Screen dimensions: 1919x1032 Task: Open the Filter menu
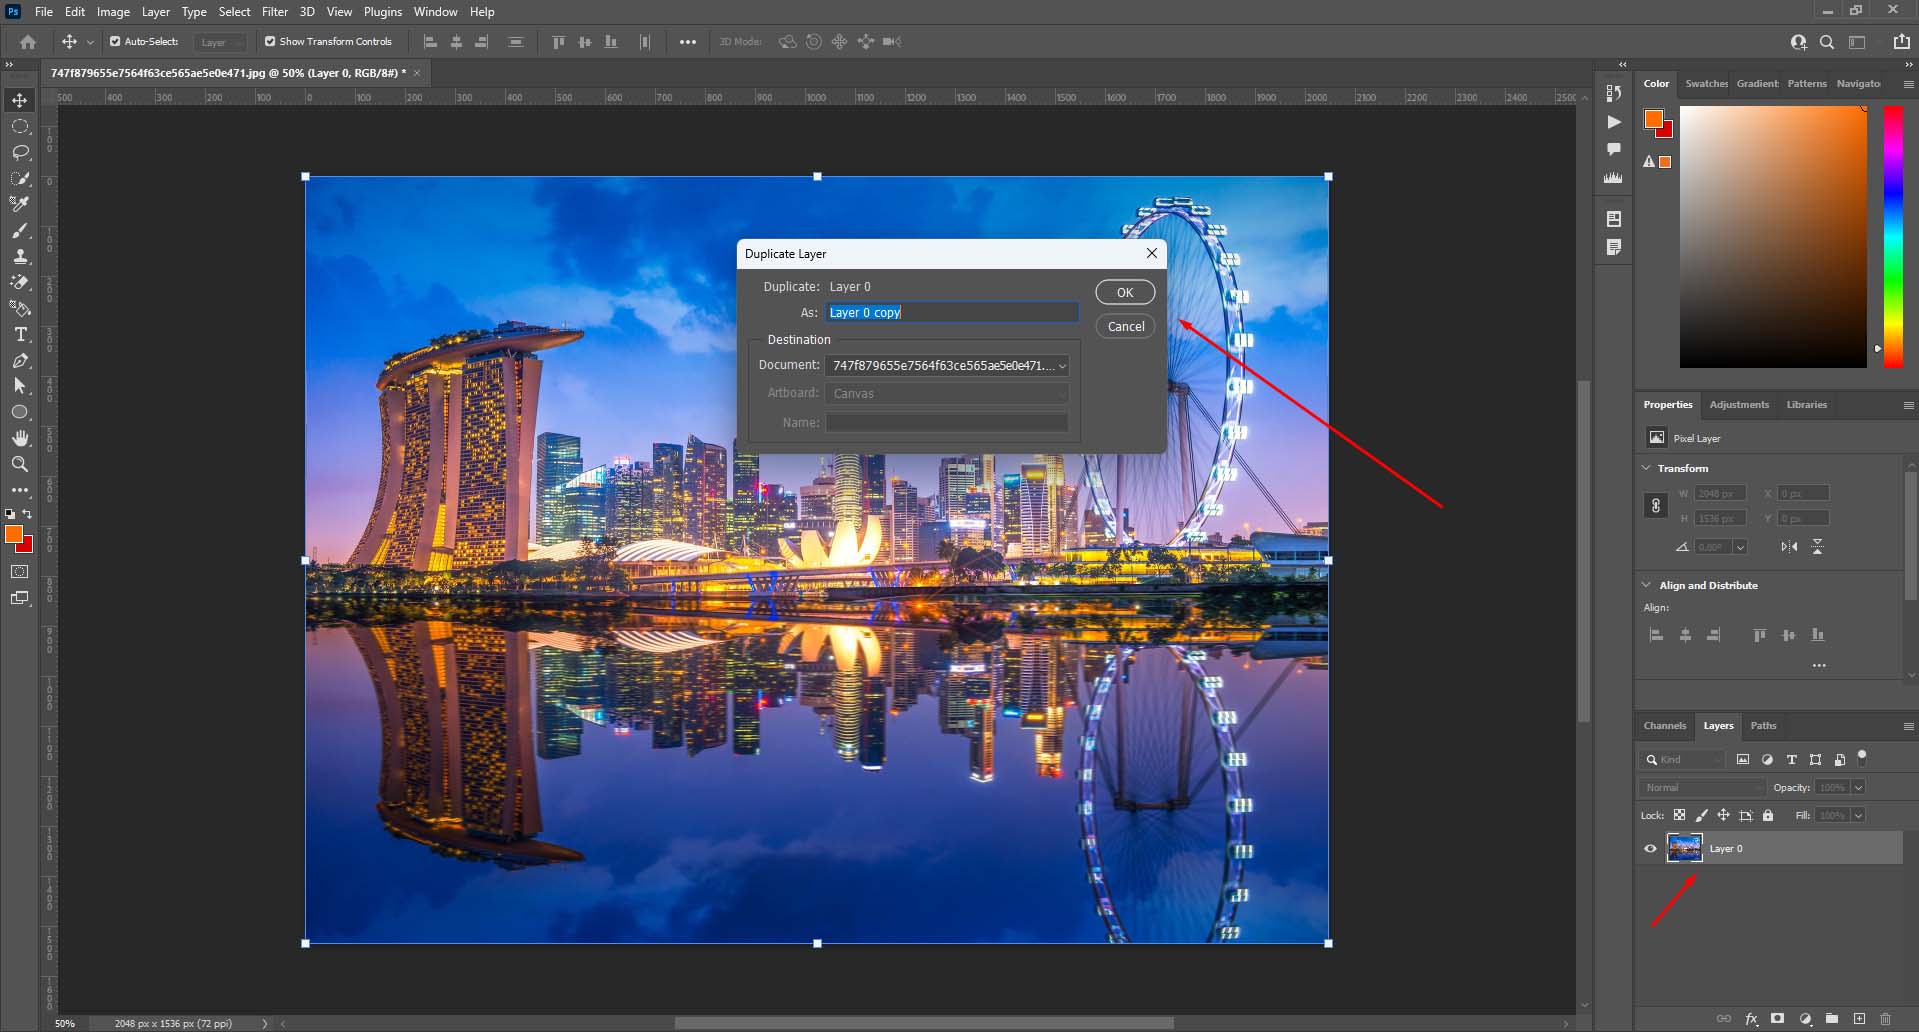point(275,11)
